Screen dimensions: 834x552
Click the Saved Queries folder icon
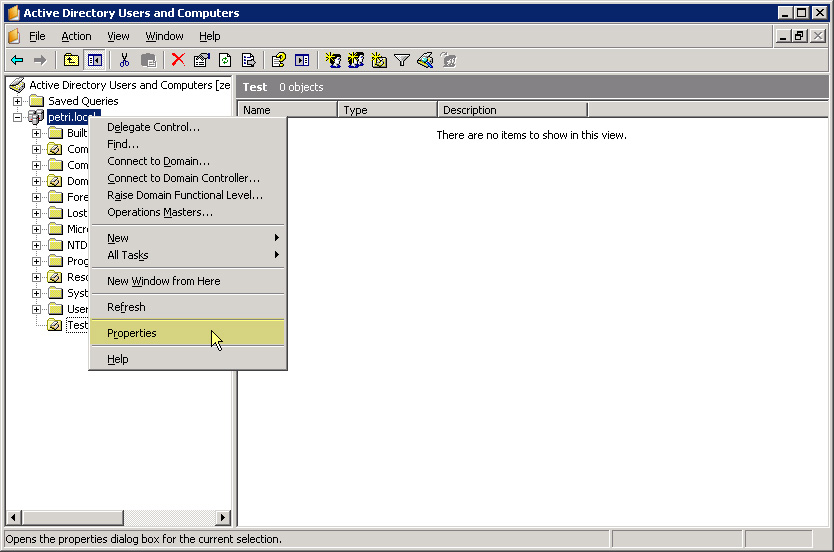pos(37,101)
